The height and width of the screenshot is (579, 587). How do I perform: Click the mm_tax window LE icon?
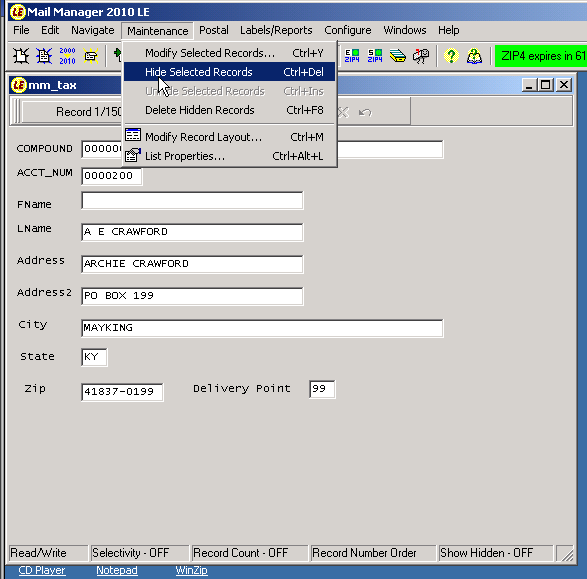pos(19,85)
